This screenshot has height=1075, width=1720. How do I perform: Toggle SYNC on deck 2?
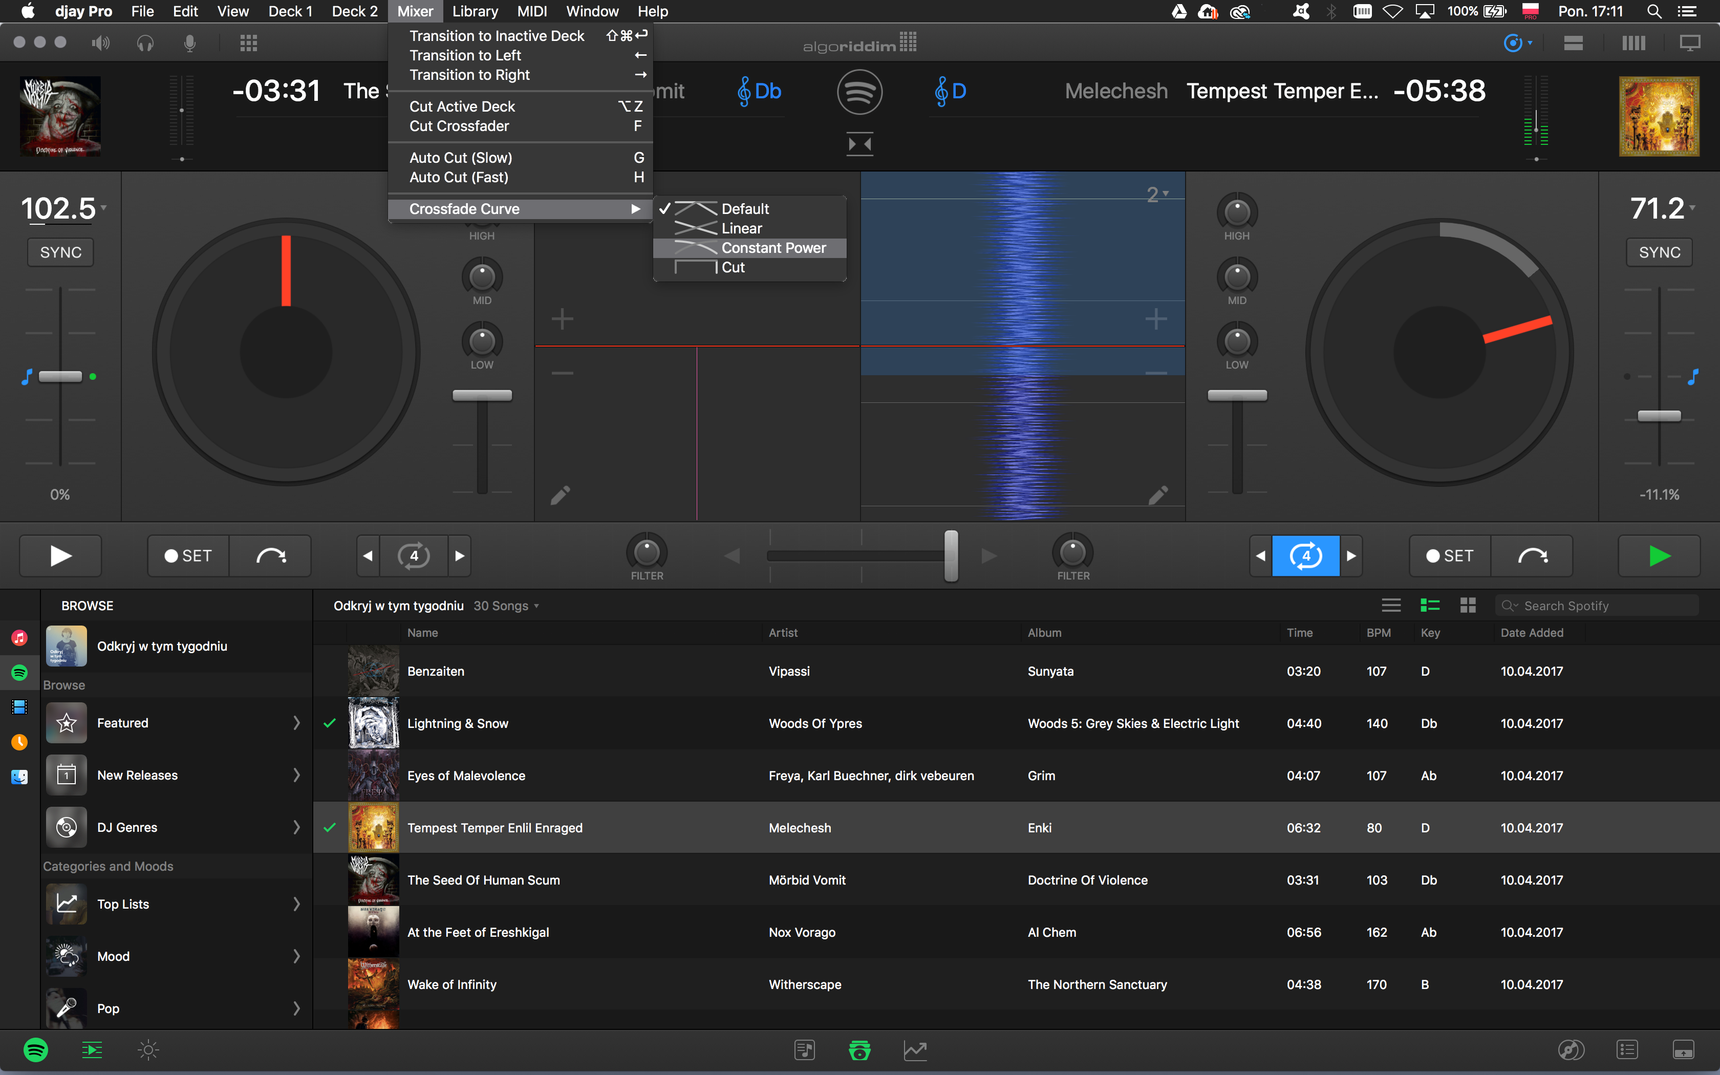coord(1660,252)
